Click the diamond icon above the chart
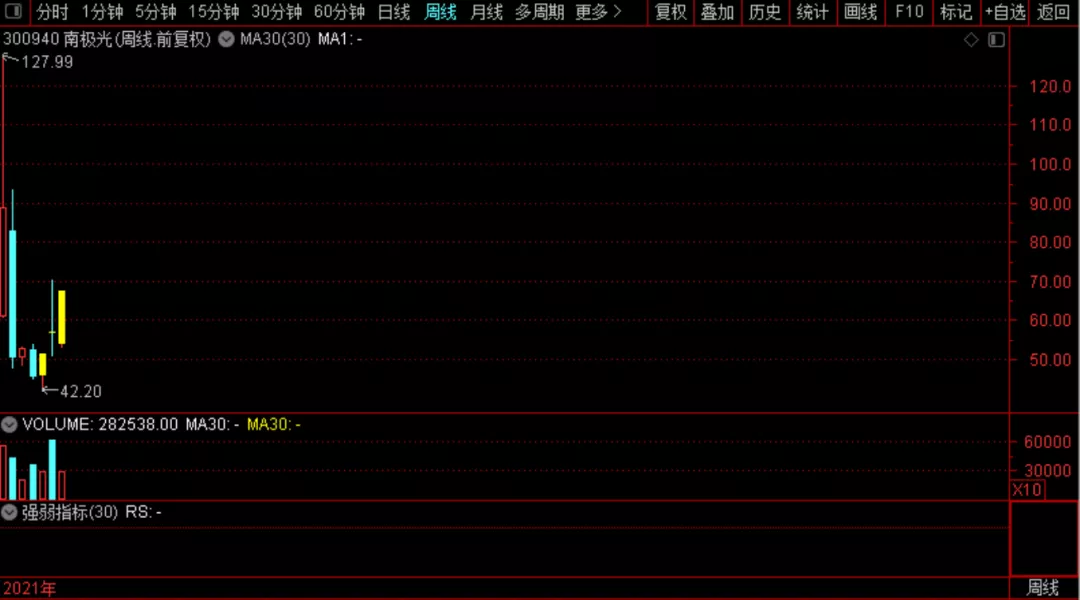 point(971,40)
